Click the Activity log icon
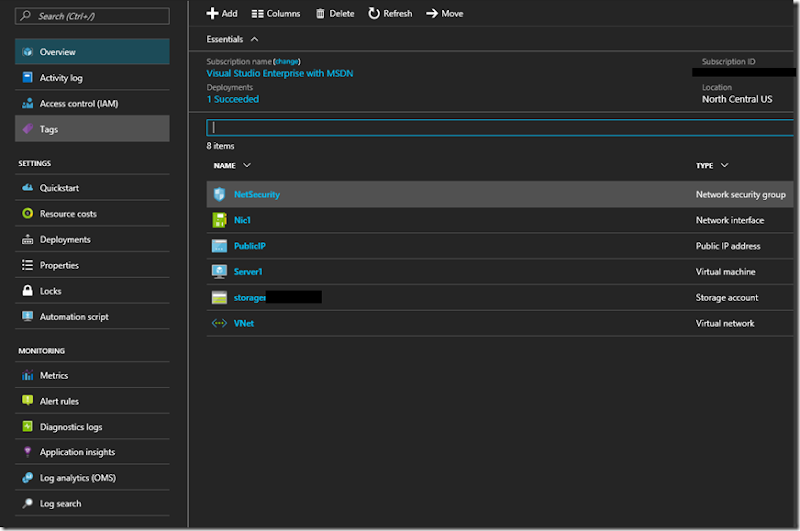This screenshot has height=531, width=800. [28, 78]
